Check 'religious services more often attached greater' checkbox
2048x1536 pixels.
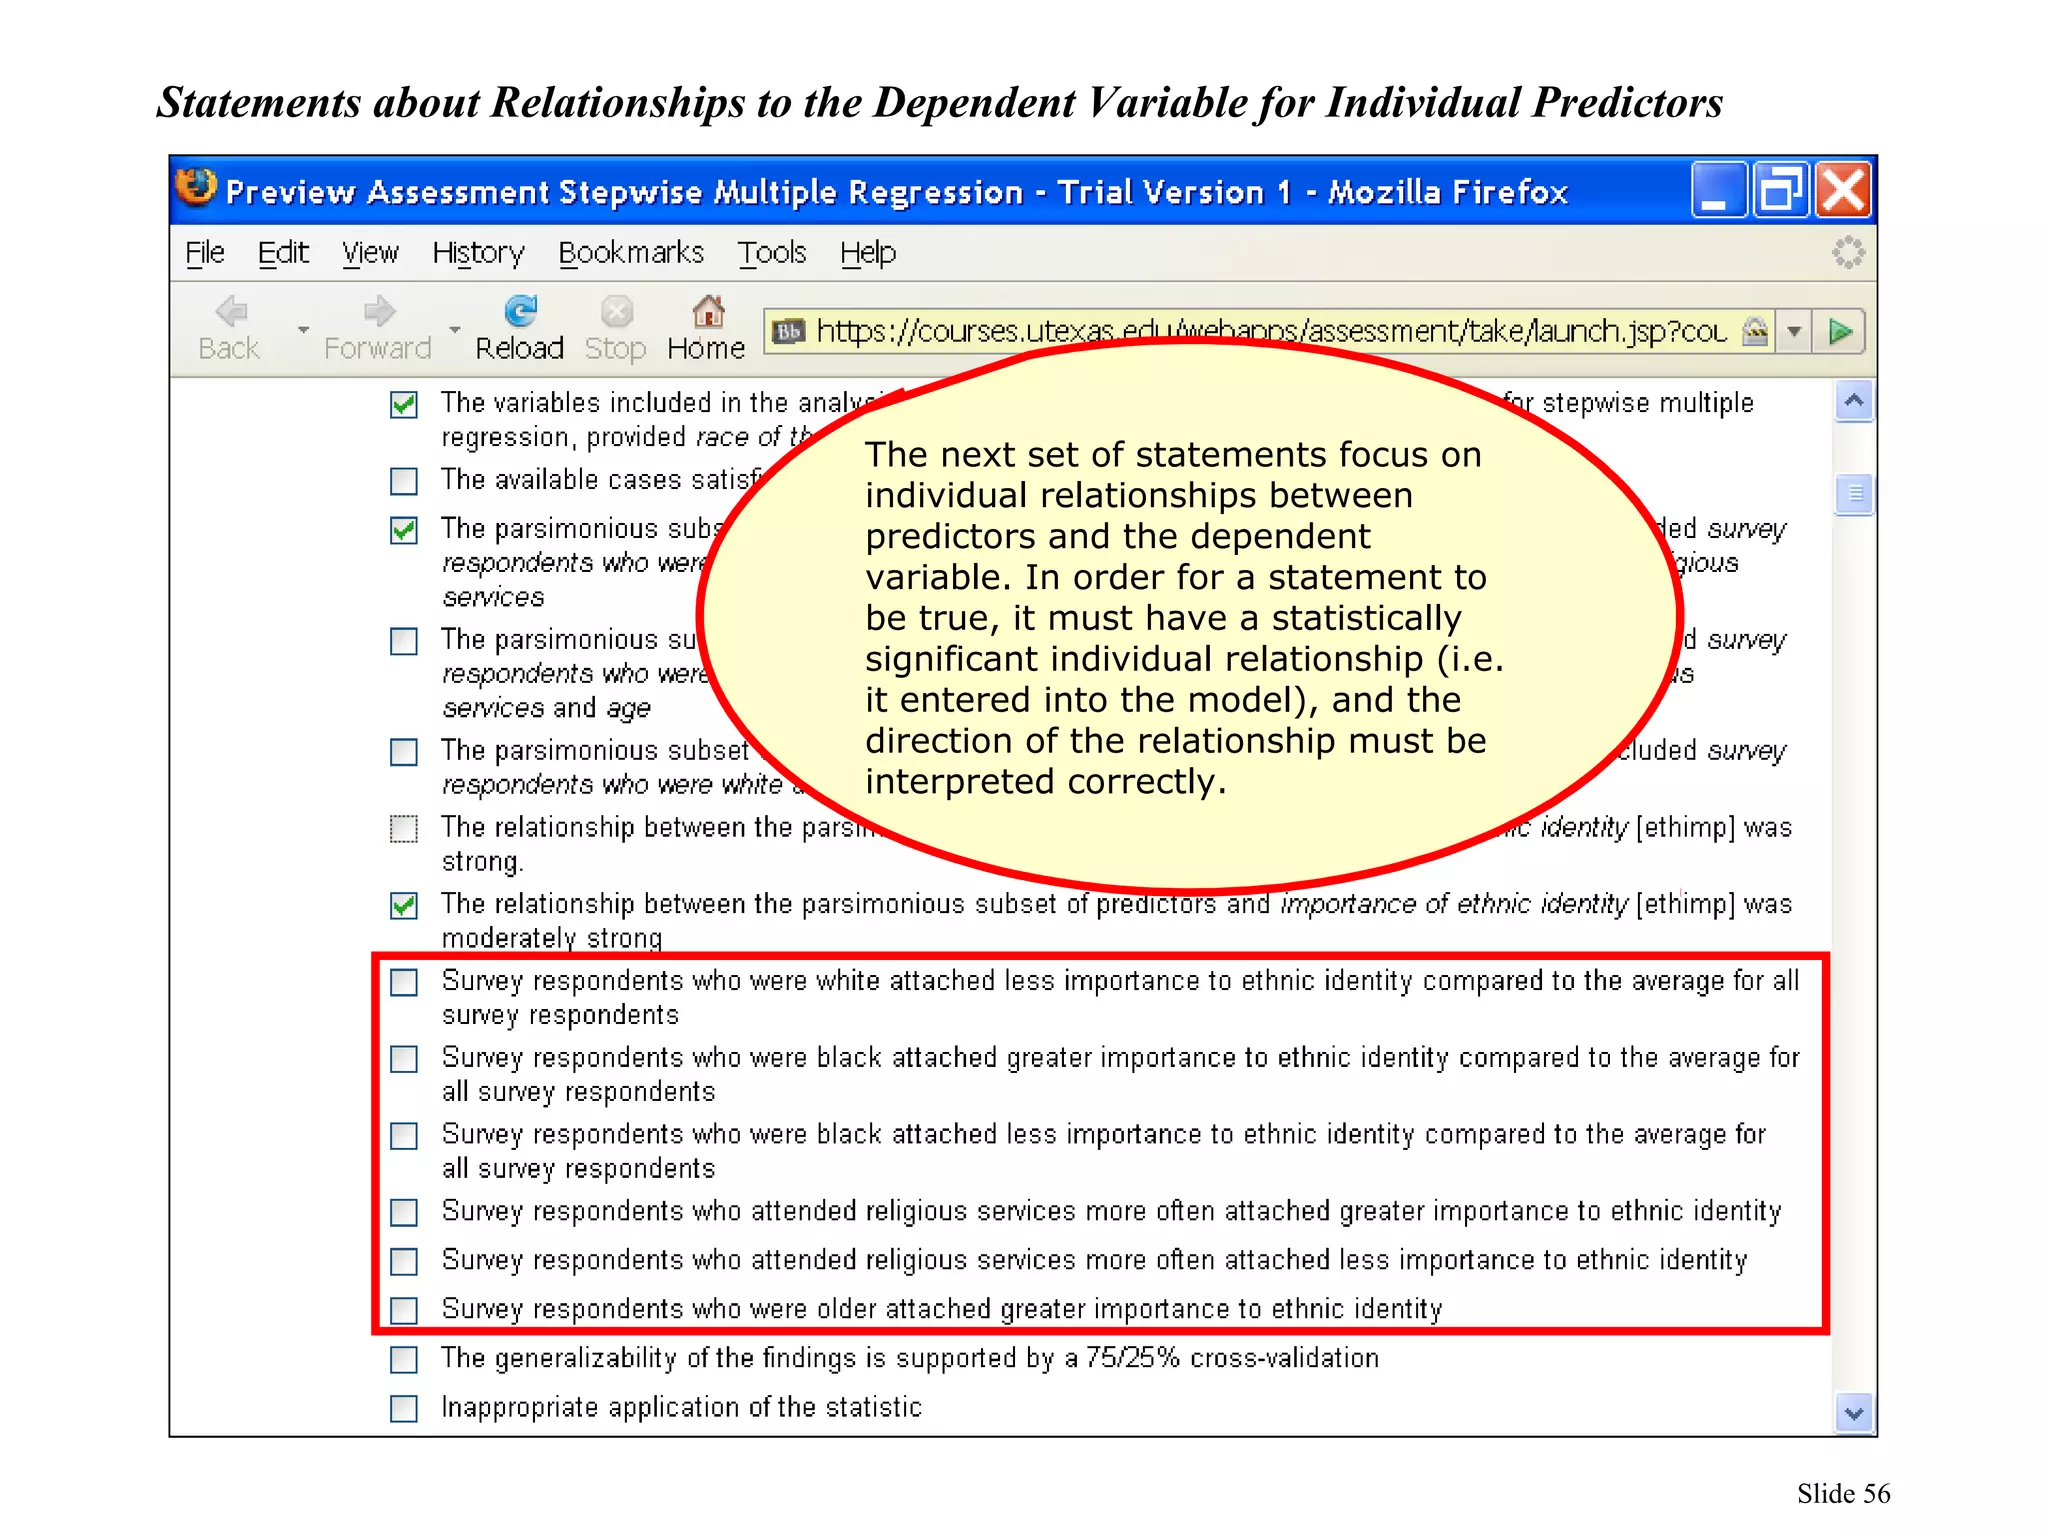pos(404,1213)
